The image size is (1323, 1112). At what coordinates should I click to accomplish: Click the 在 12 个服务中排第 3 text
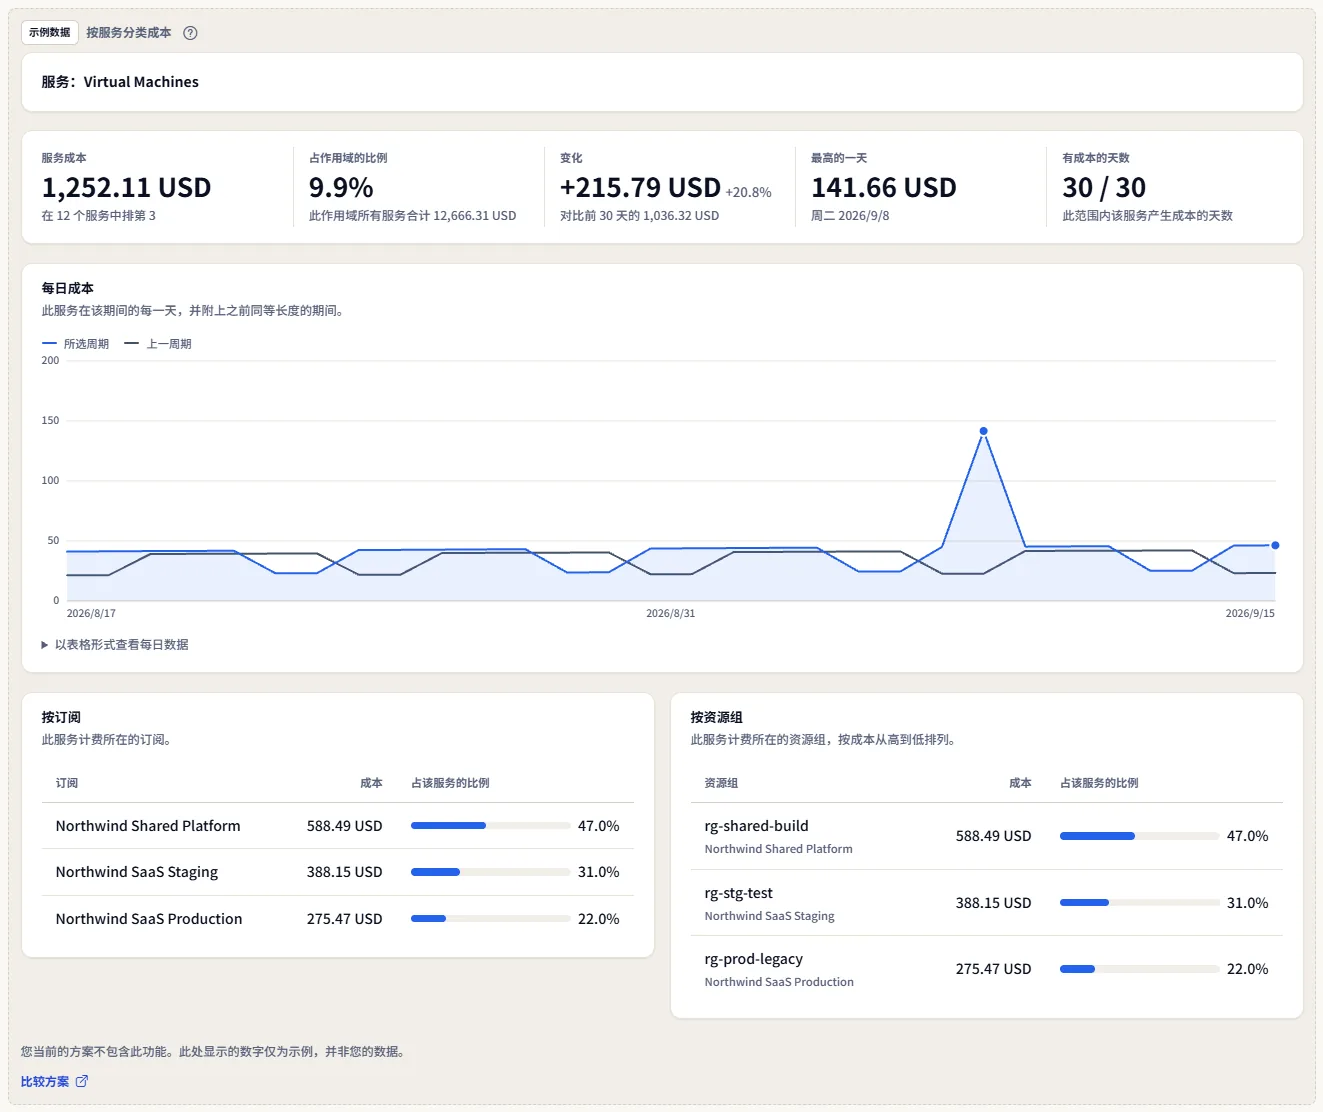(98, 216)
